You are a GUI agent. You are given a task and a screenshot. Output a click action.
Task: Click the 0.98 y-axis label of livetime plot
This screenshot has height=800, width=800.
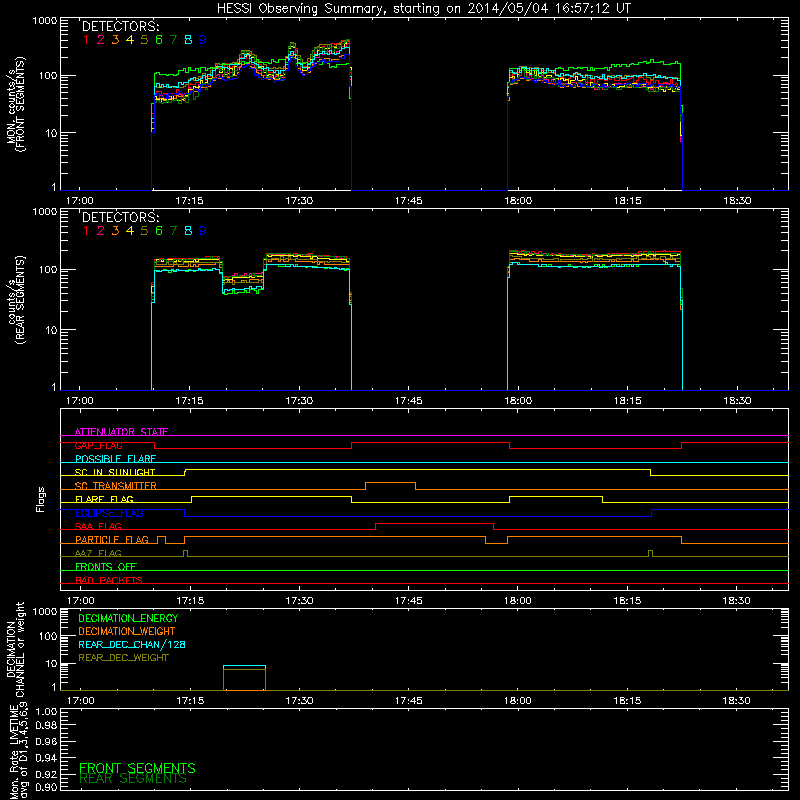point(46,725)
